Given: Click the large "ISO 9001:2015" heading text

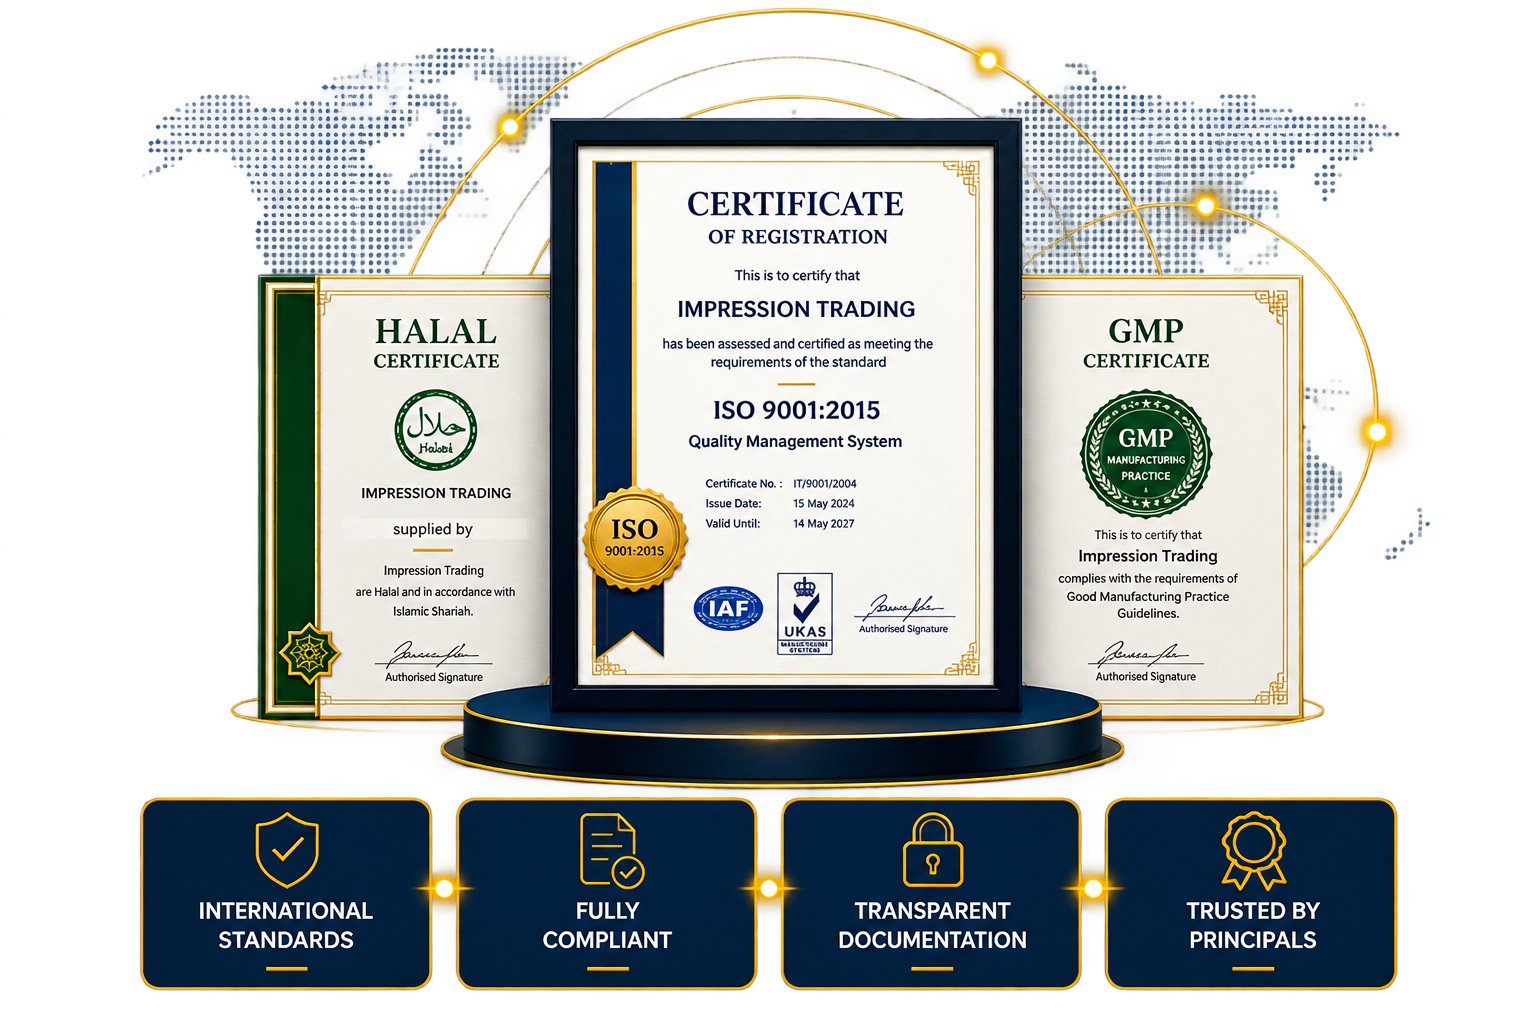Looking at the screenshot, I should click(797, 410).
